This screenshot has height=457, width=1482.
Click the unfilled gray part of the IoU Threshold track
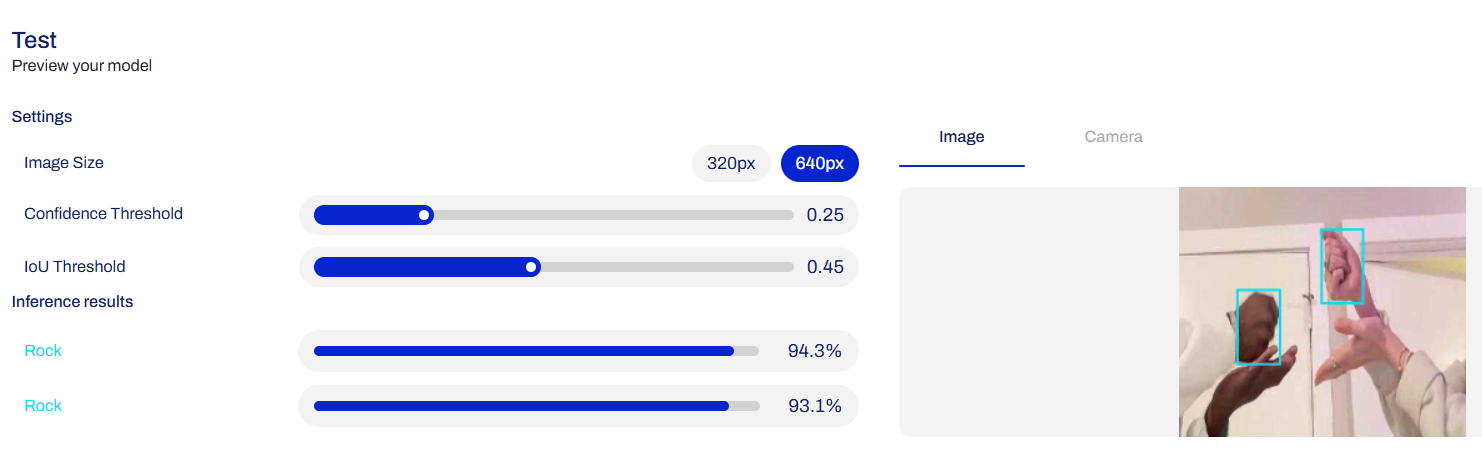tap(667, 267)
